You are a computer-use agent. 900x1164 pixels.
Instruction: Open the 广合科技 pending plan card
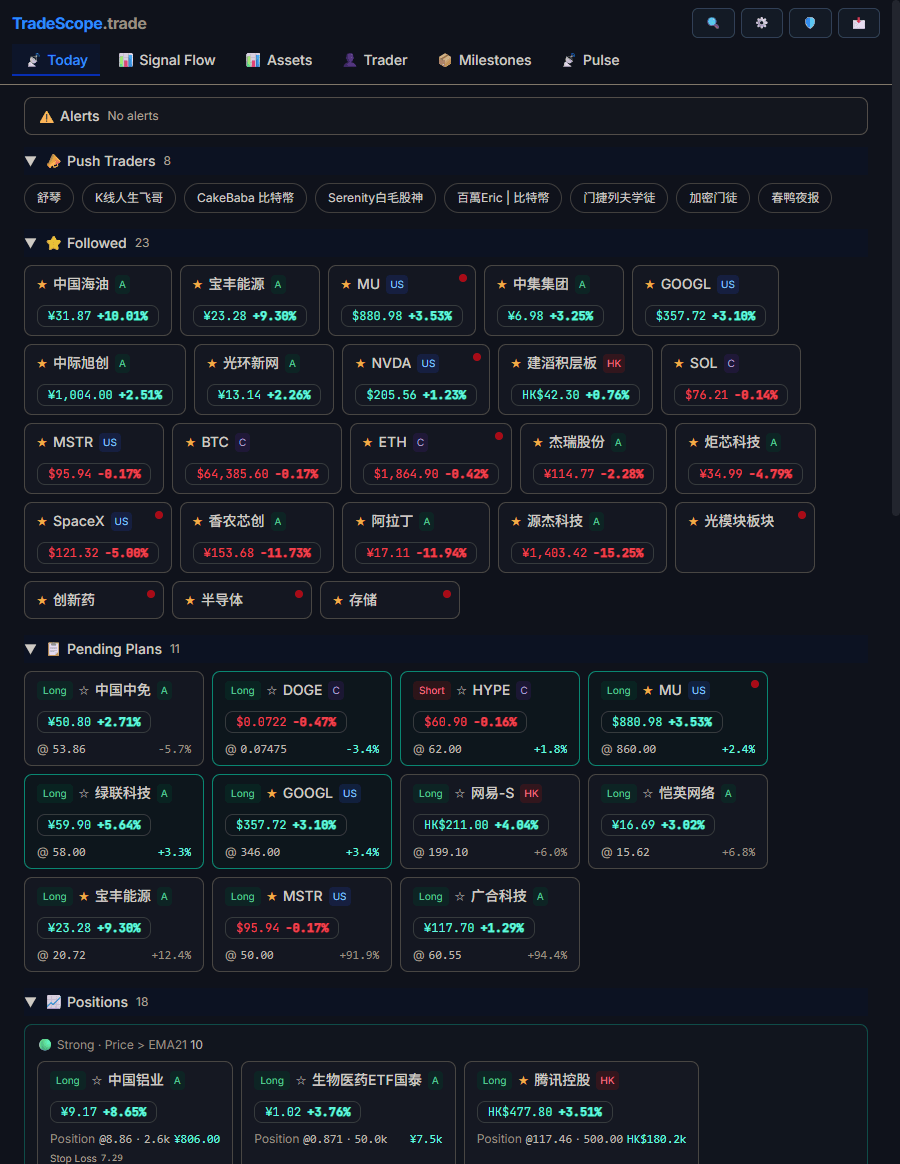click(x=490, y=925)
